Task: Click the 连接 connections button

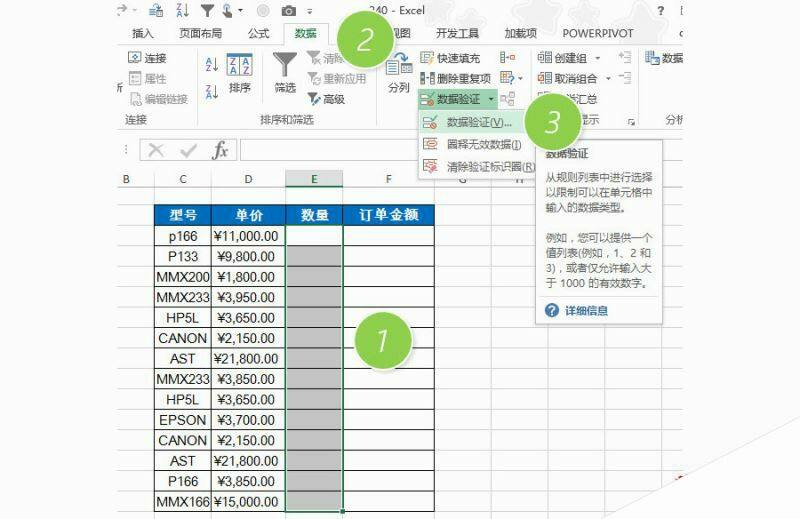Action: [x=147, y=58]
